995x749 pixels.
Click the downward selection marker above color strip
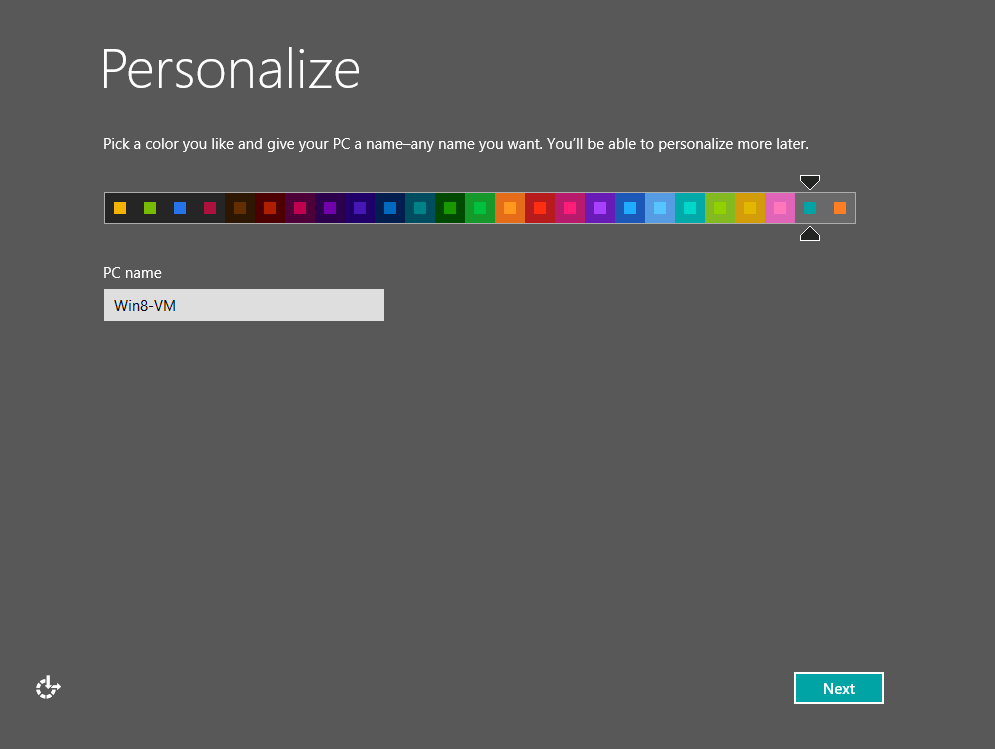(810, 181)
